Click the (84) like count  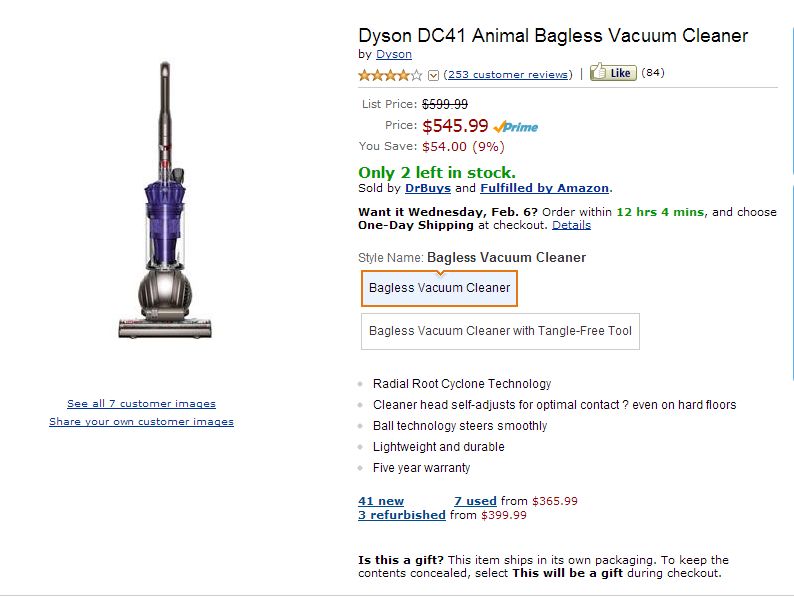(x=653, y=73)
